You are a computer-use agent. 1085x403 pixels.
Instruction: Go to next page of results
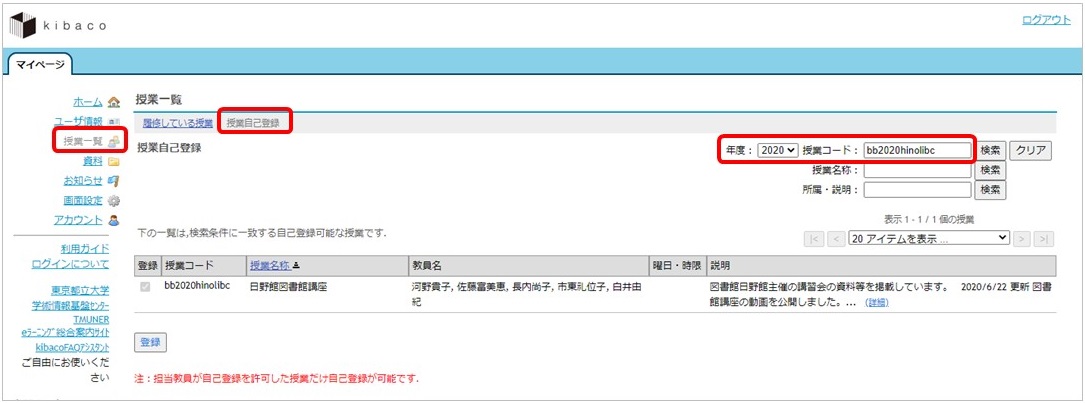click(1023, 238)
